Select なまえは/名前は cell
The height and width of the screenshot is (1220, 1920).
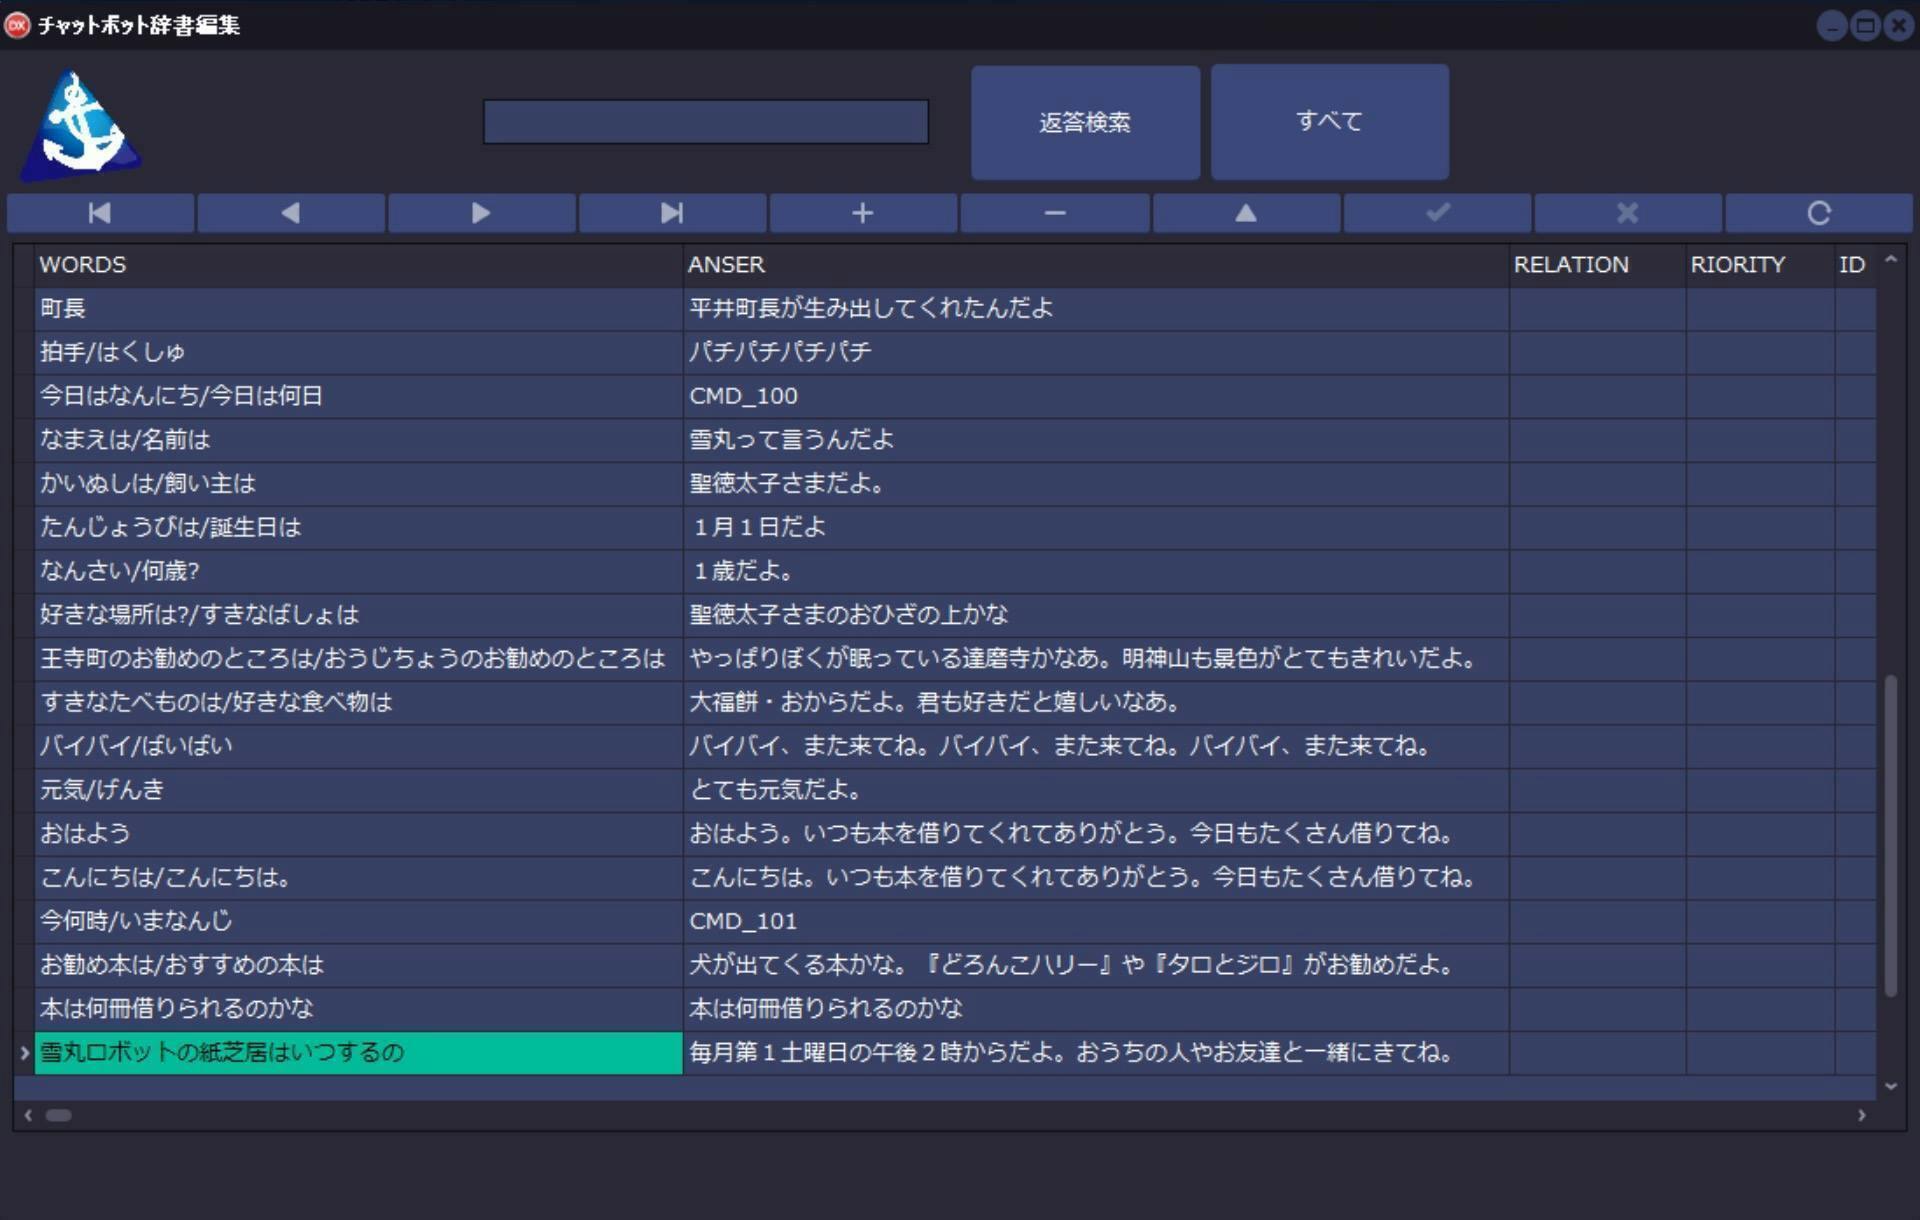click(359, 440)
